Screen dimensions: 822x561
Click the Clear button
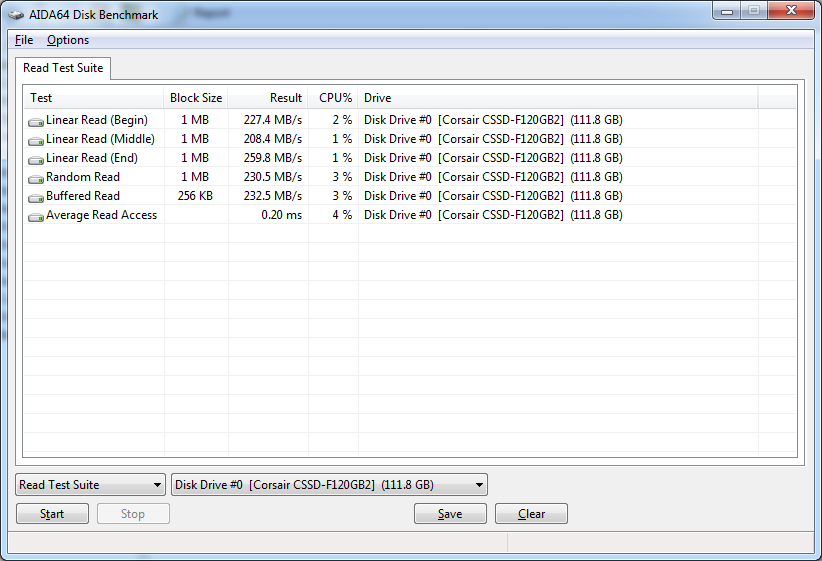click(531, 514)
